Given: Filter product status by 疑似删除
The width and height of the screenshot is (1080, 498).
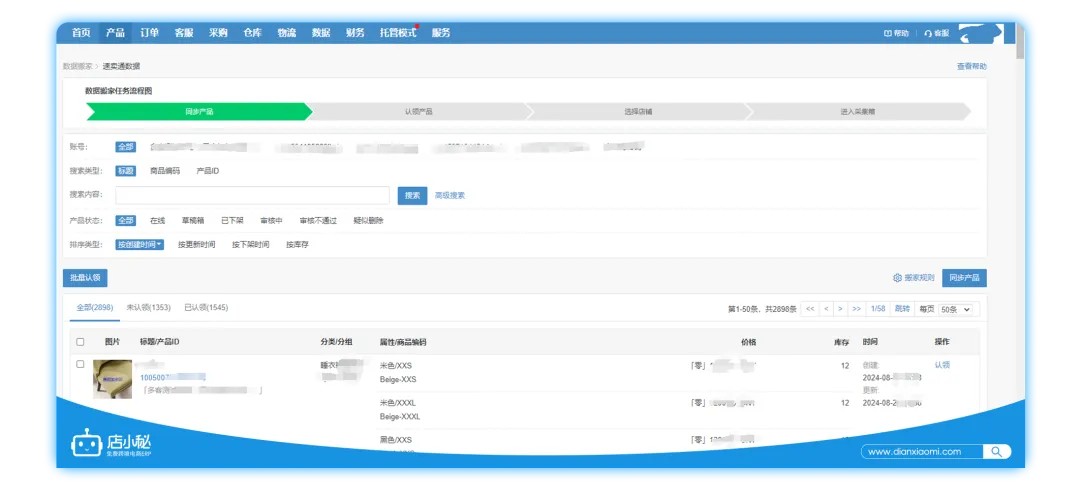Looking at the screenshot, I should 368,220.
